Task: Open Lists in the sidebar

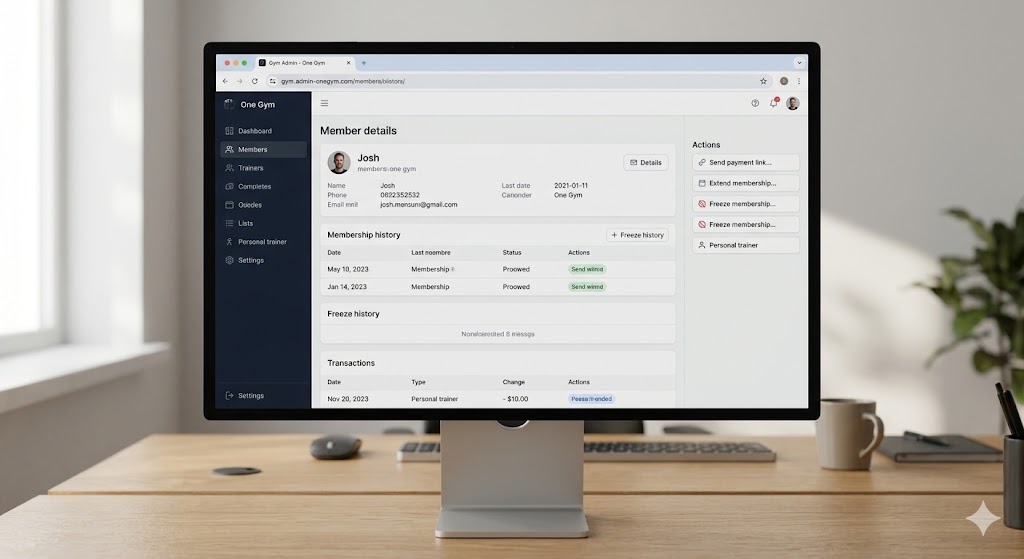Action: (x=263, y=223)
